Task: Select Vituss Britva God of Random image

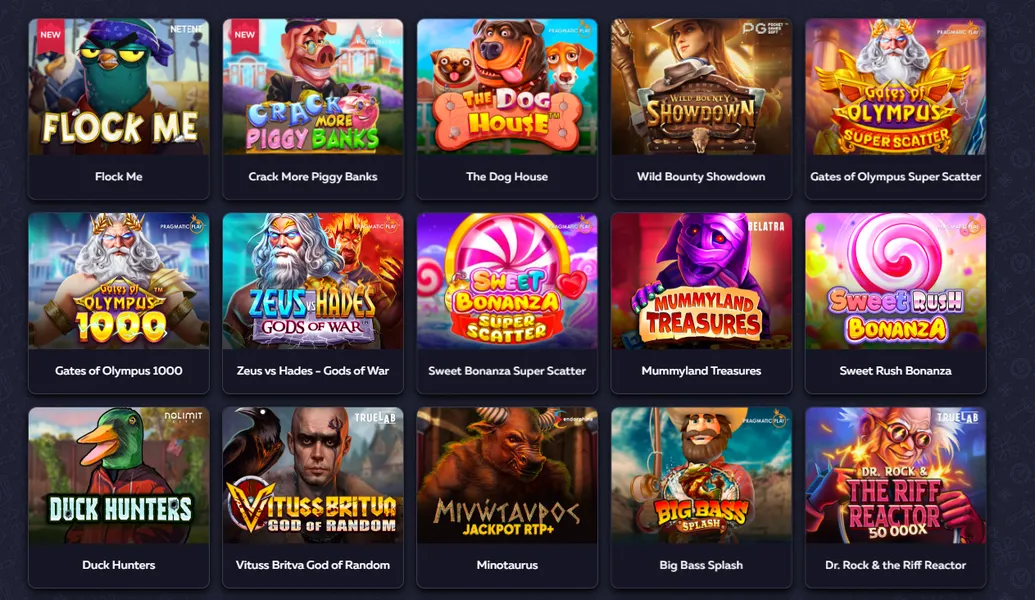Action: 313,475
